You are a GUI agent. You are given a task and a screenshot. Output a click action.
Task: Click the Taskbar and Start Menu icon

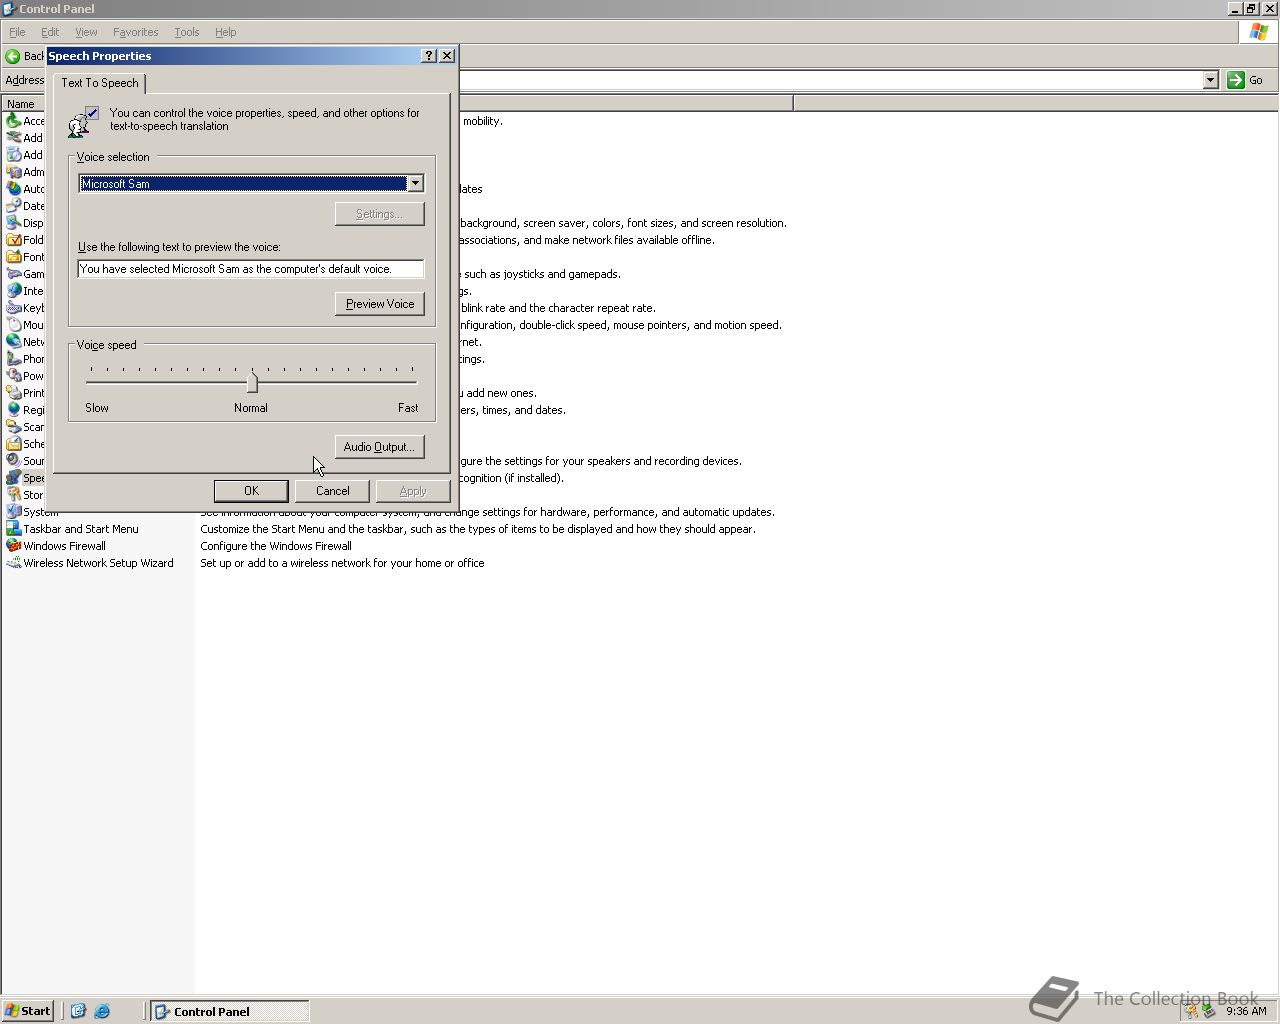[14, 529]
